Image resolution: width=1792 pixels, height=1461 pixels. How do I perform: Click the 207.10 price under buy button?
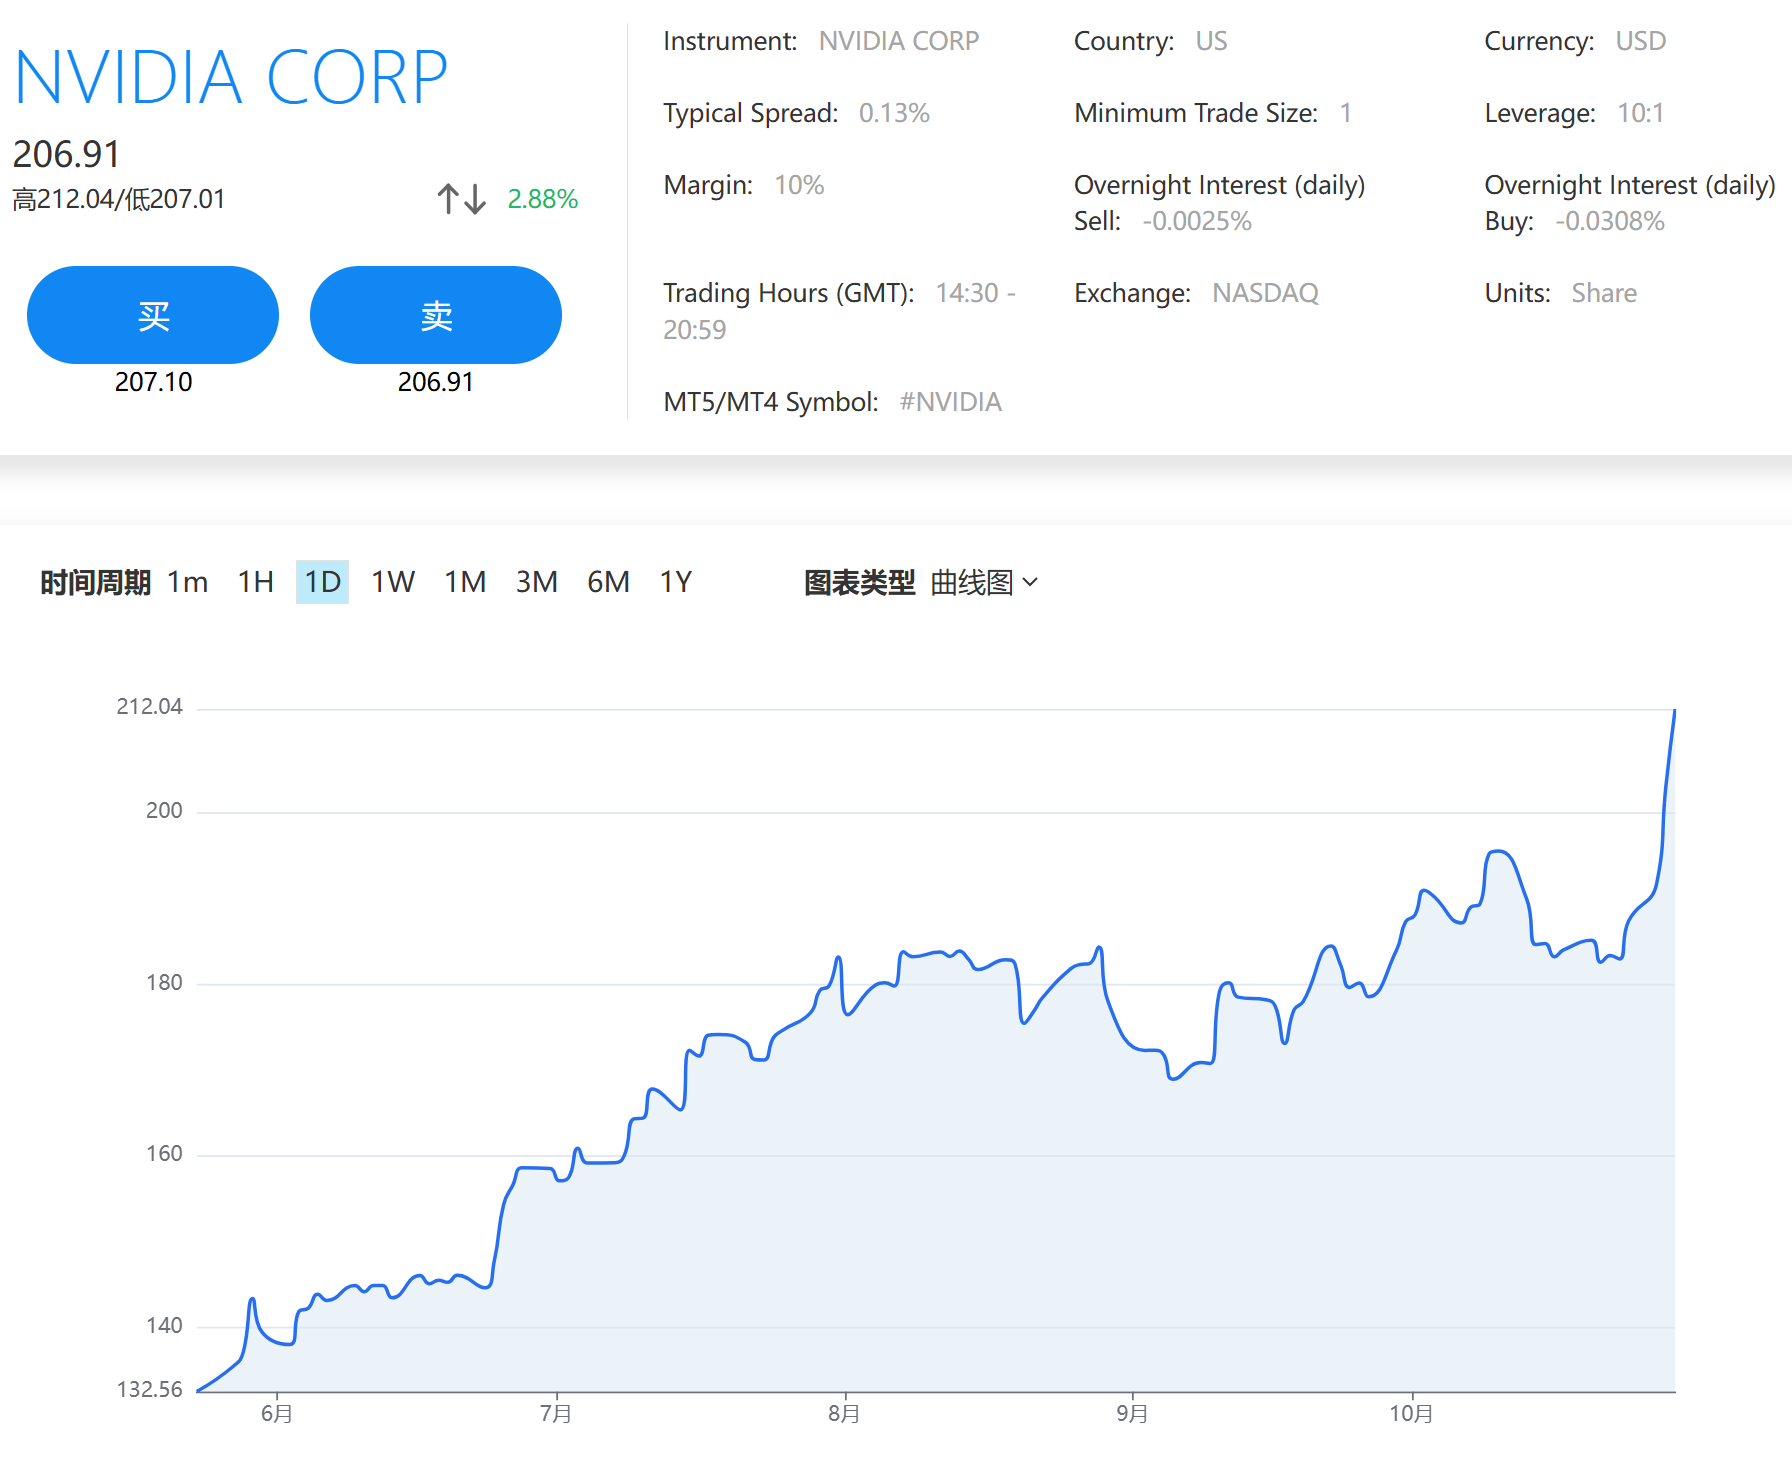(153, 382)
